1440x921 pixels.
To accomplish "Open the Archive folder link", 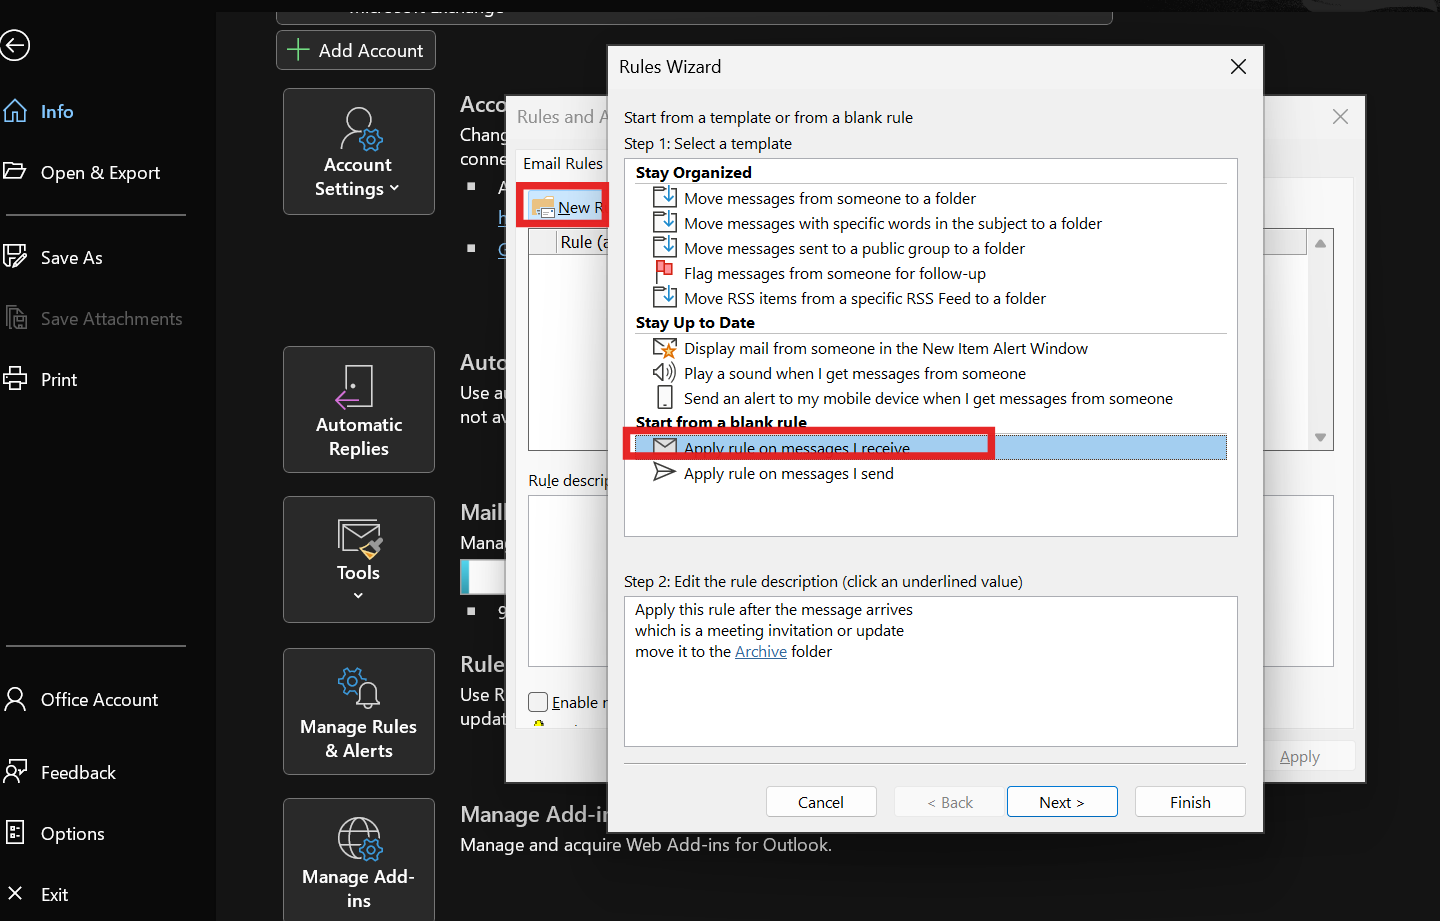I will pos(761,651).
